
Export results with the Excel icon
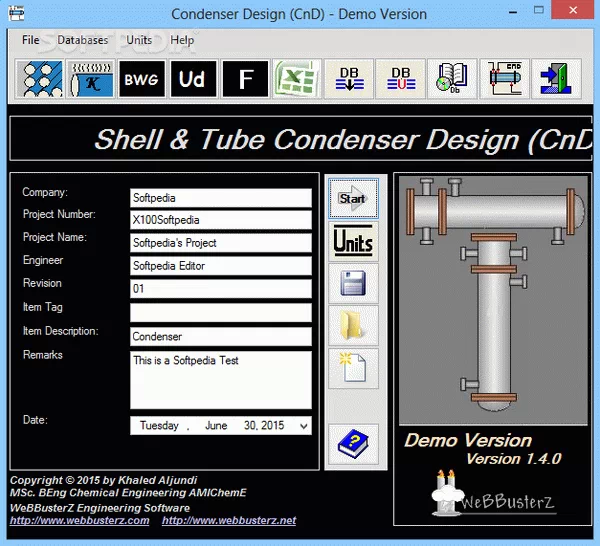[297, 79]
